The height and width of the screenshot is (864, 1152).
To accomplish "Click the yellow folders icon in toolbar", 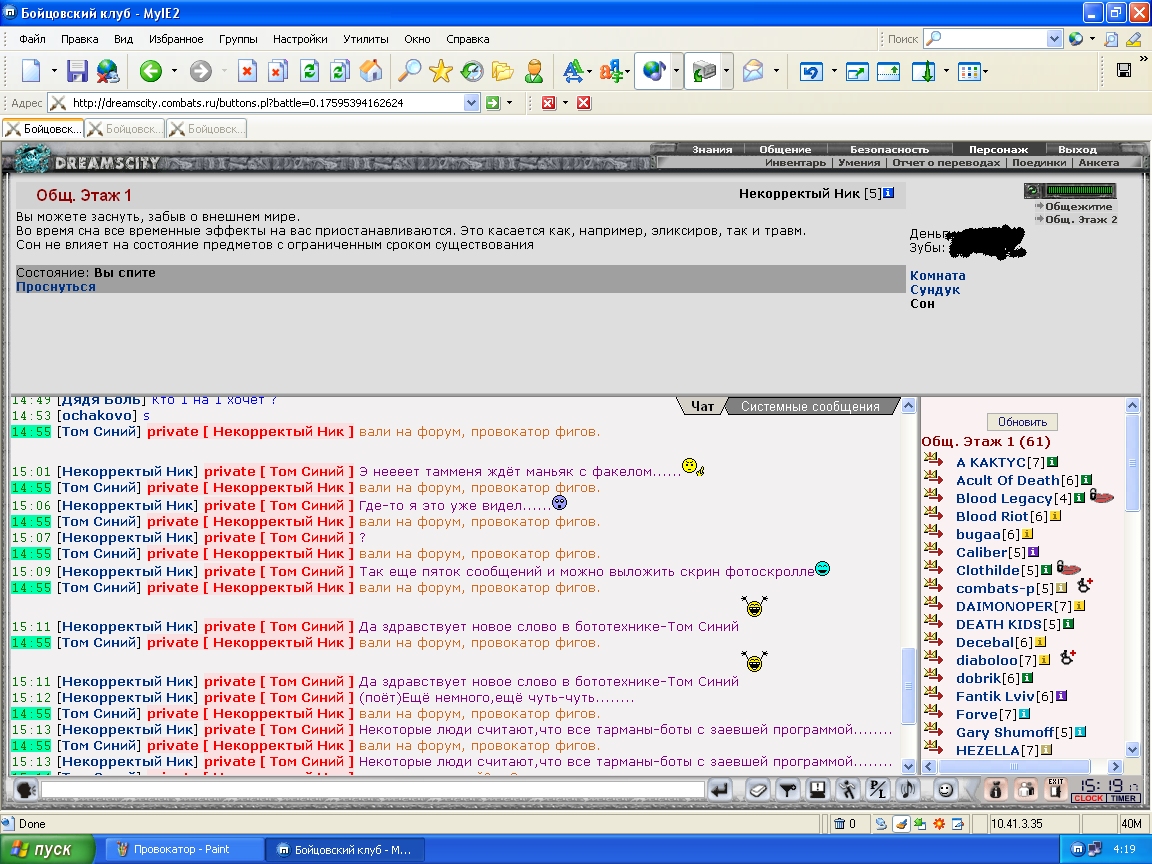I will [x=503, y=71].
